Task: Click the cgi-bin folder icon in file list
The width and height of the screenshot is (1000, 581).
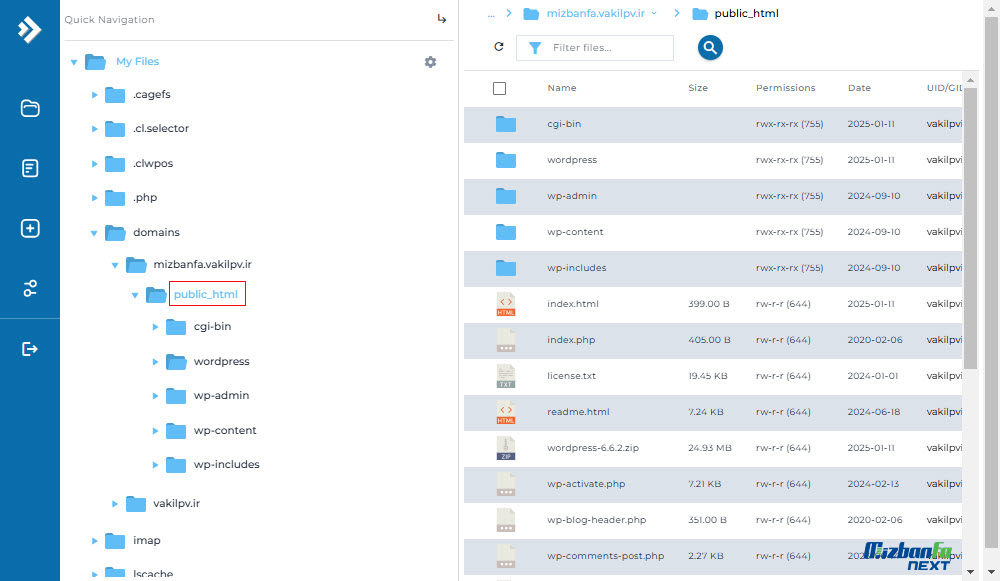Action: pyautogui.click(x=506, y=124)
